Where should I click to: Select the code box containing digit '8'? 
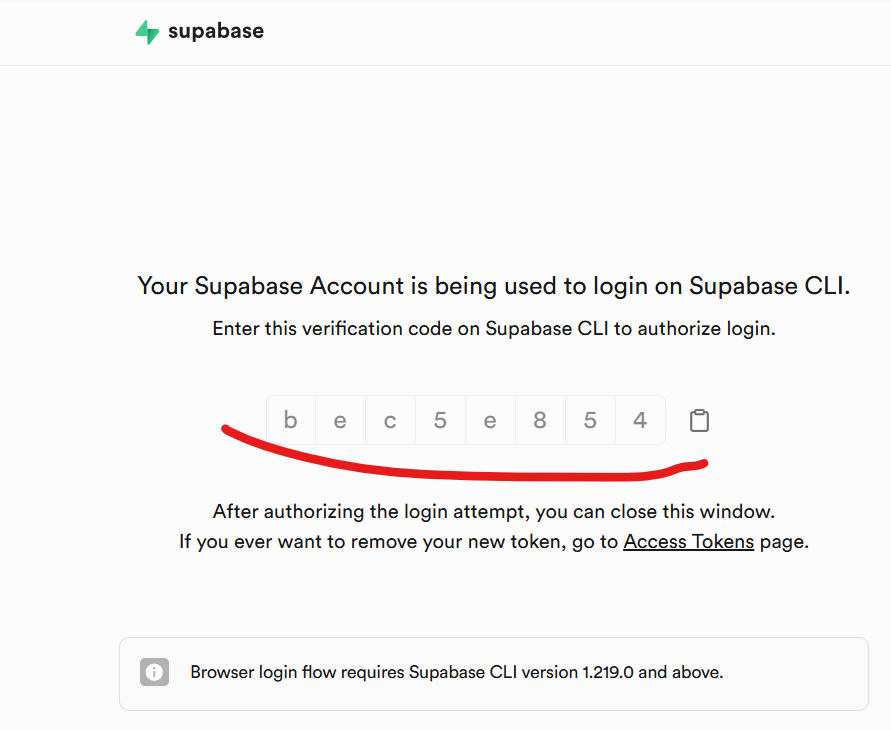tap(540, 421)
